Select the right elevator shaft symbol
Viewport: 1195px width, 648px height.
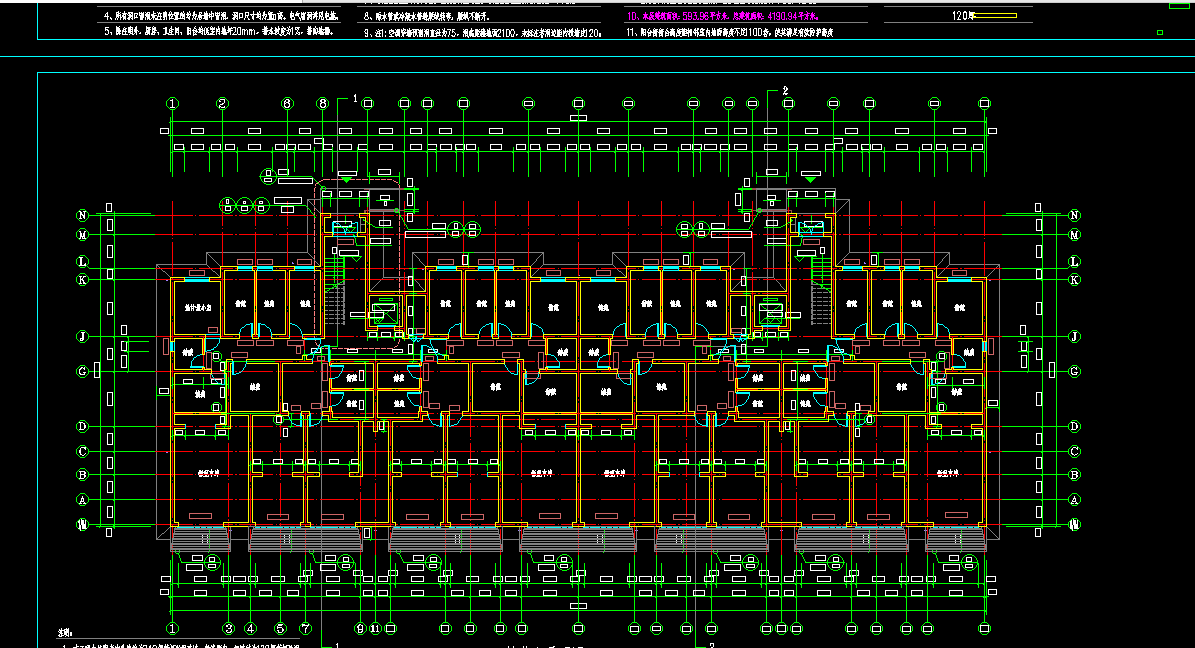click(x=771, y=313)
